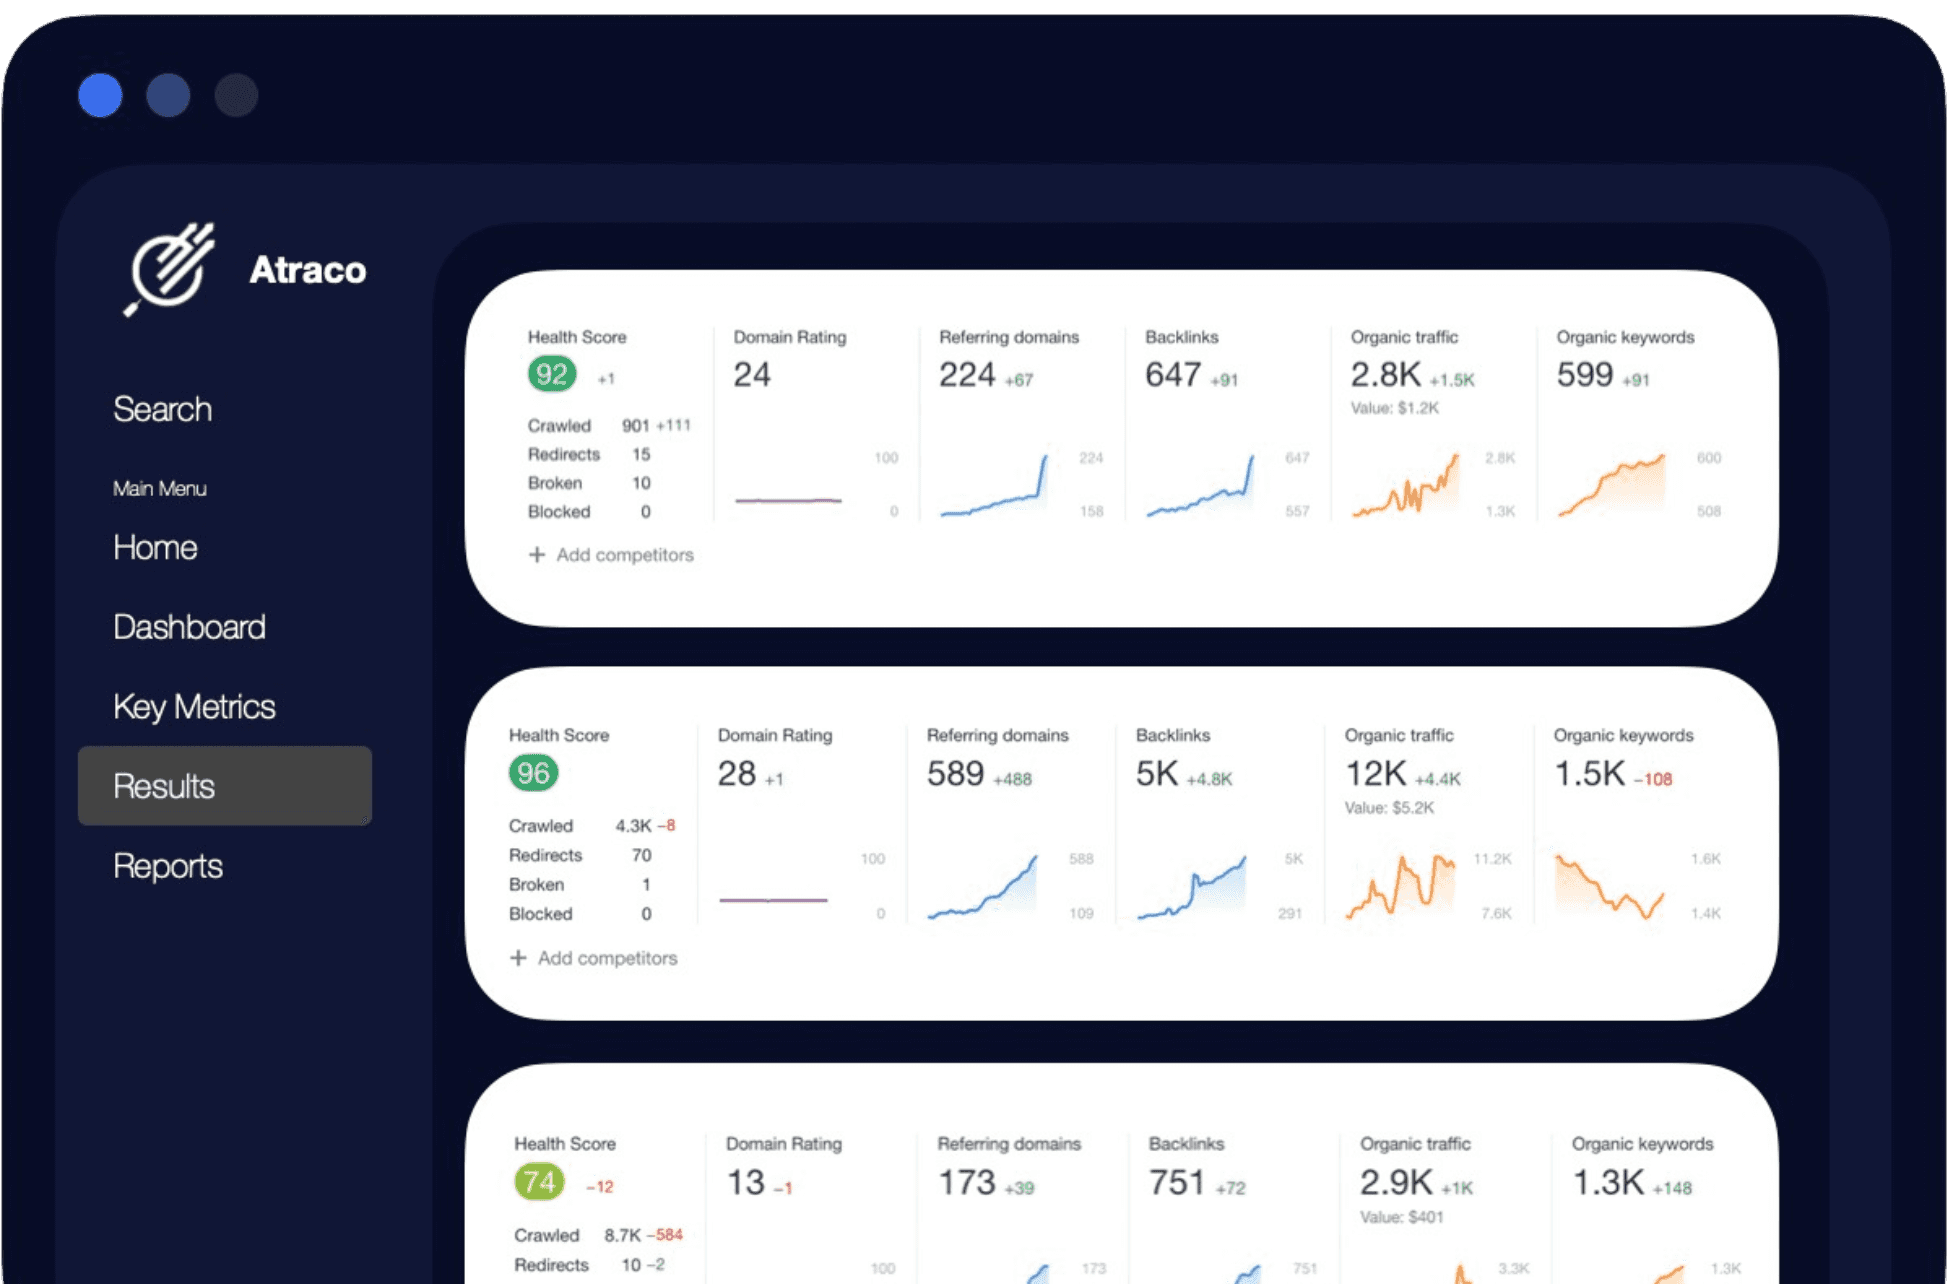Click the Backlinks value 647

click(x=1173, y=375)
